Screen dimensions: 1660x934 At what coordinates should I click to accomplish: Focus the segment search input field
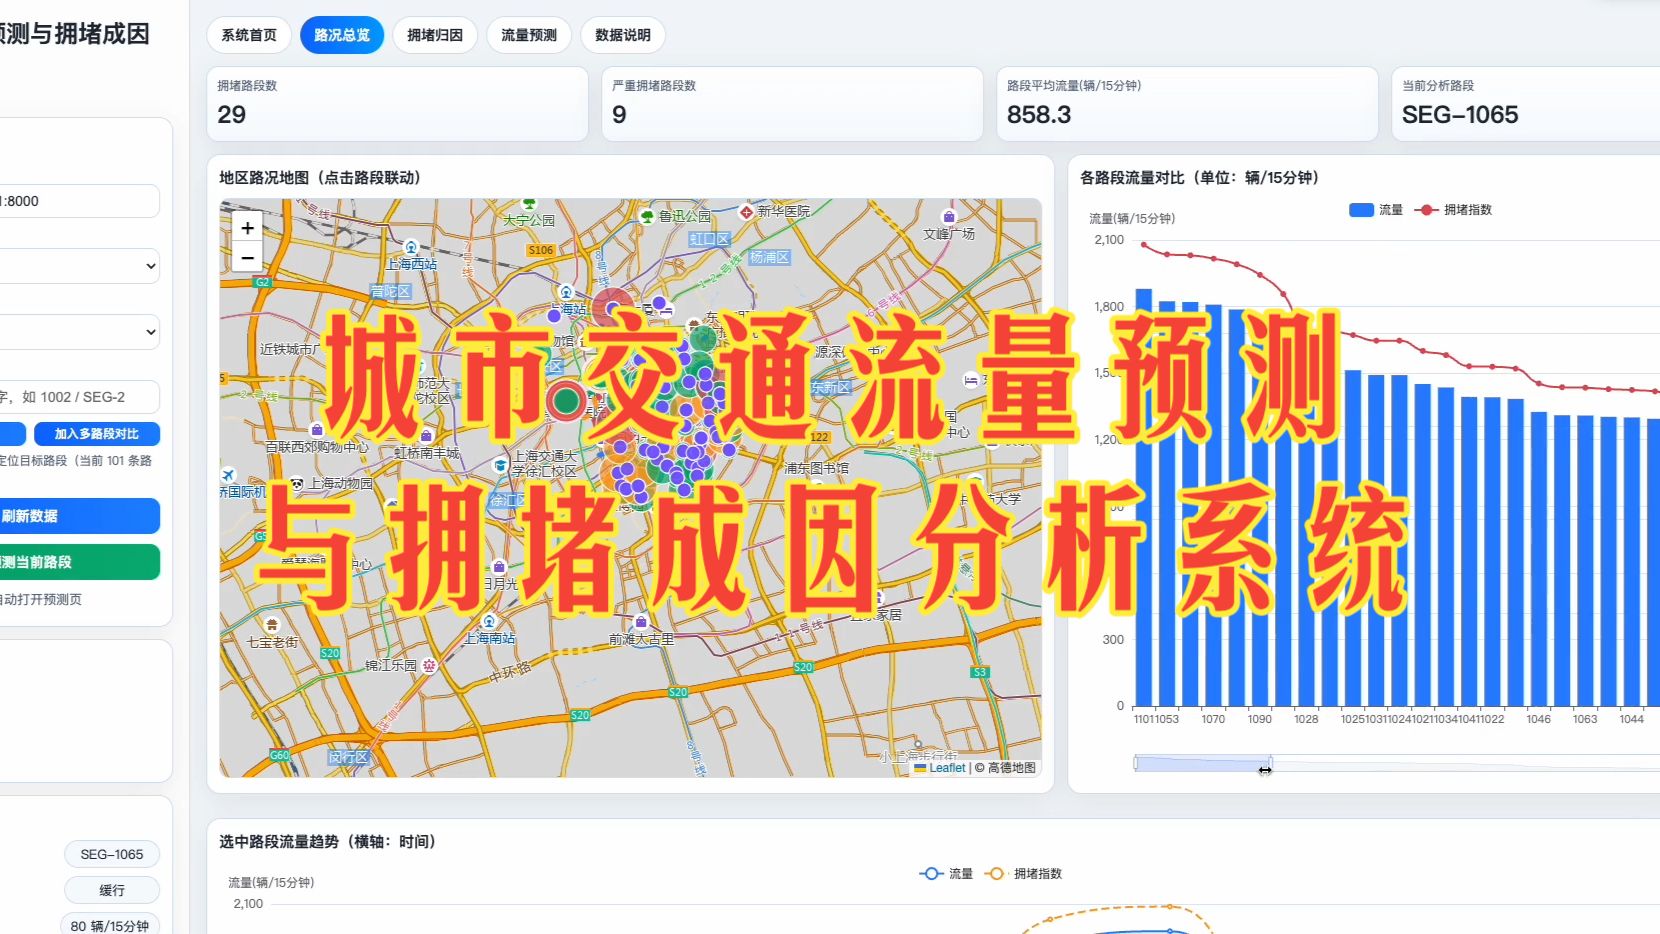coord(80,397)
